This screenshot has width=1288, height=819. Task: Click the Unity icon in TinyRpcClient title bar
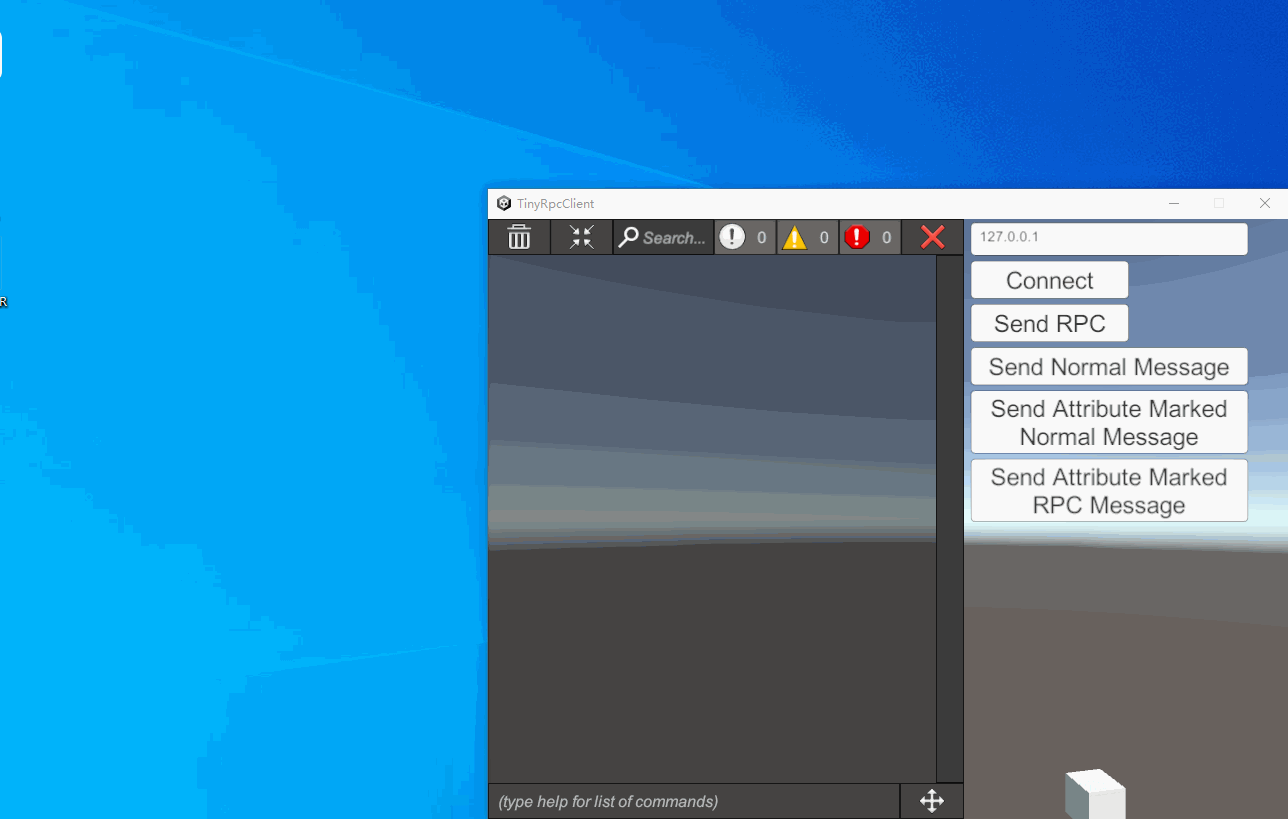click(504, 203)
